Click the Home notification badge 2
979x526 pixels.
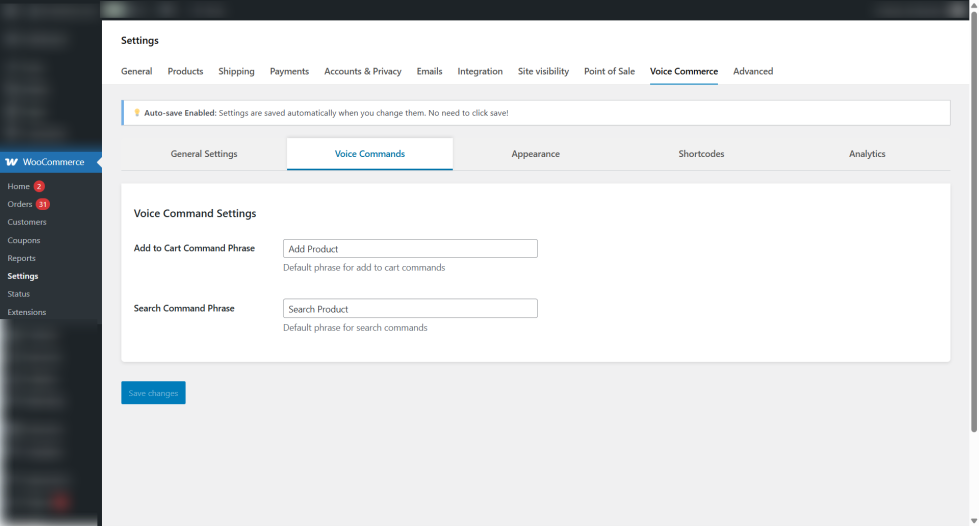click(39, 186)
